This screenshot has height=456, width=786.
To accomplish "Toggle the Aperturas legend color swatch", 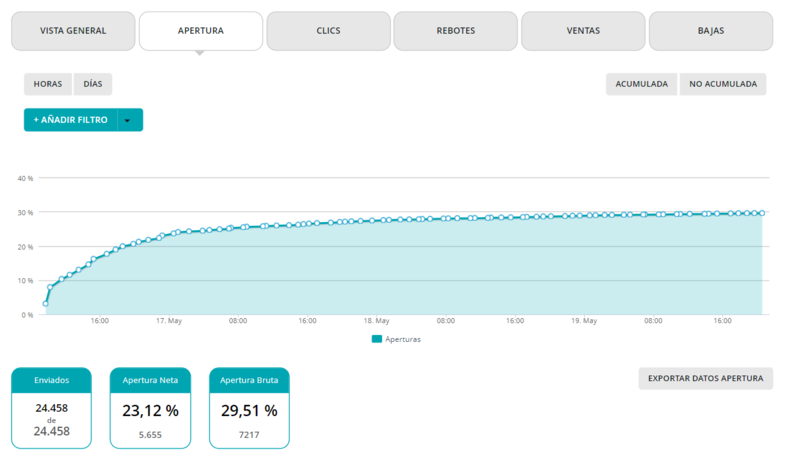I will click(376, 339).
